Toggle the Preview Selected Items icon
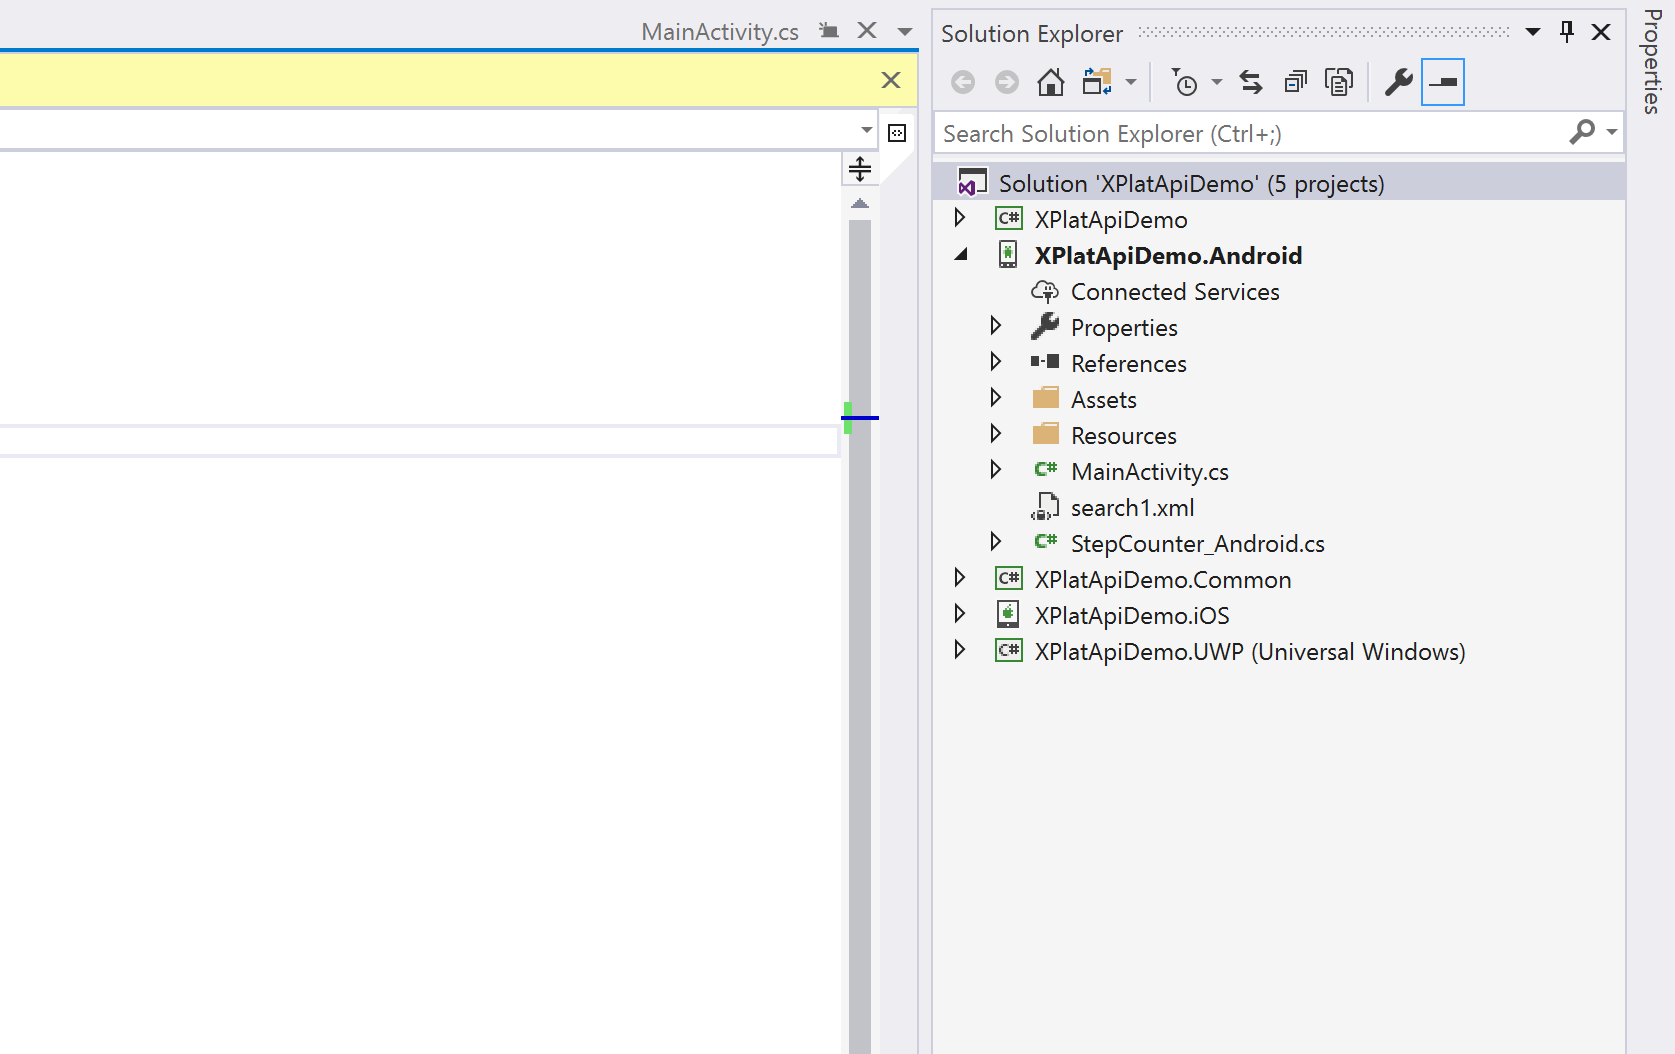 1442,84
